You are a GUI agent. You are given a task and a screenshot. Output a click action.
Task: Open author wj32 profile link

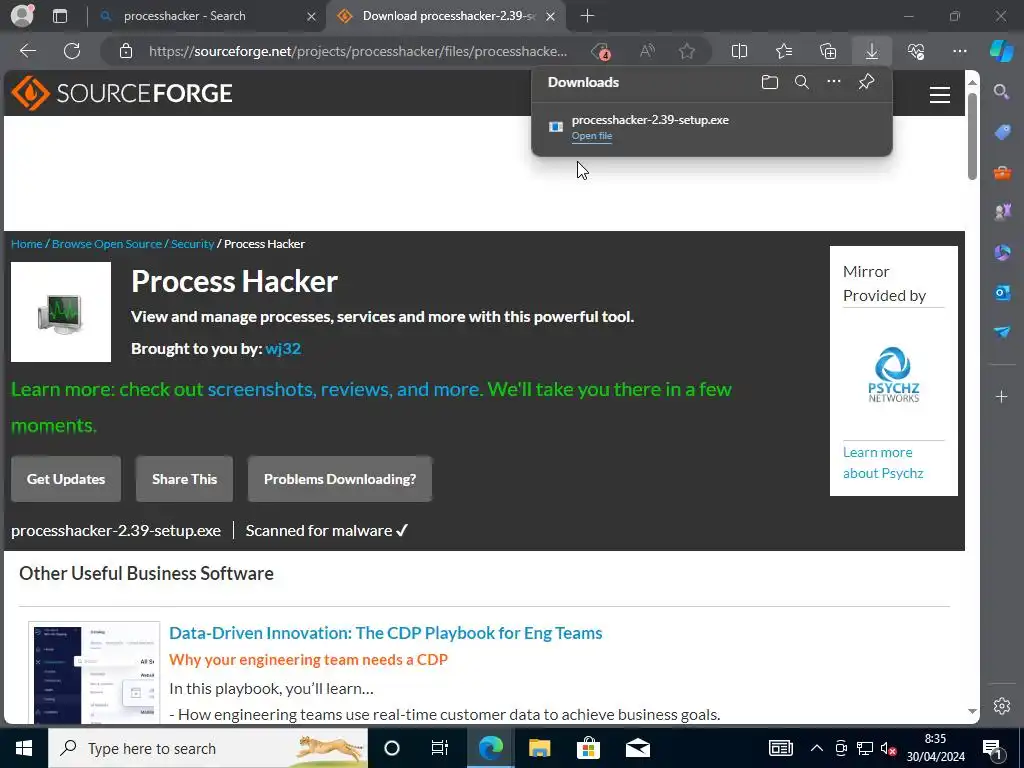pyautogui.click(x=283, y=349)
